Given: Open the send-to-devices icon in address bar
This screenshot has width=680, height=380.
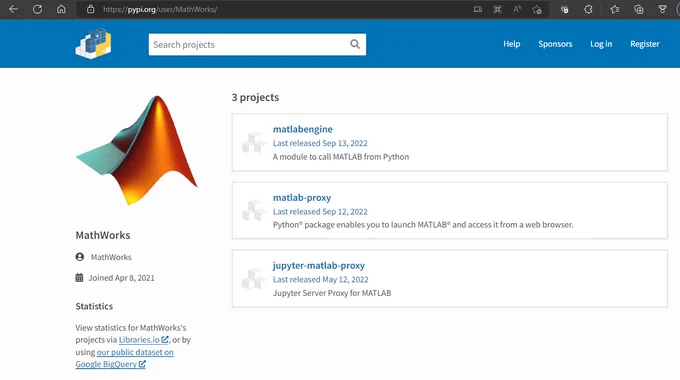Looking at the screenshot, I should [477, 9].
